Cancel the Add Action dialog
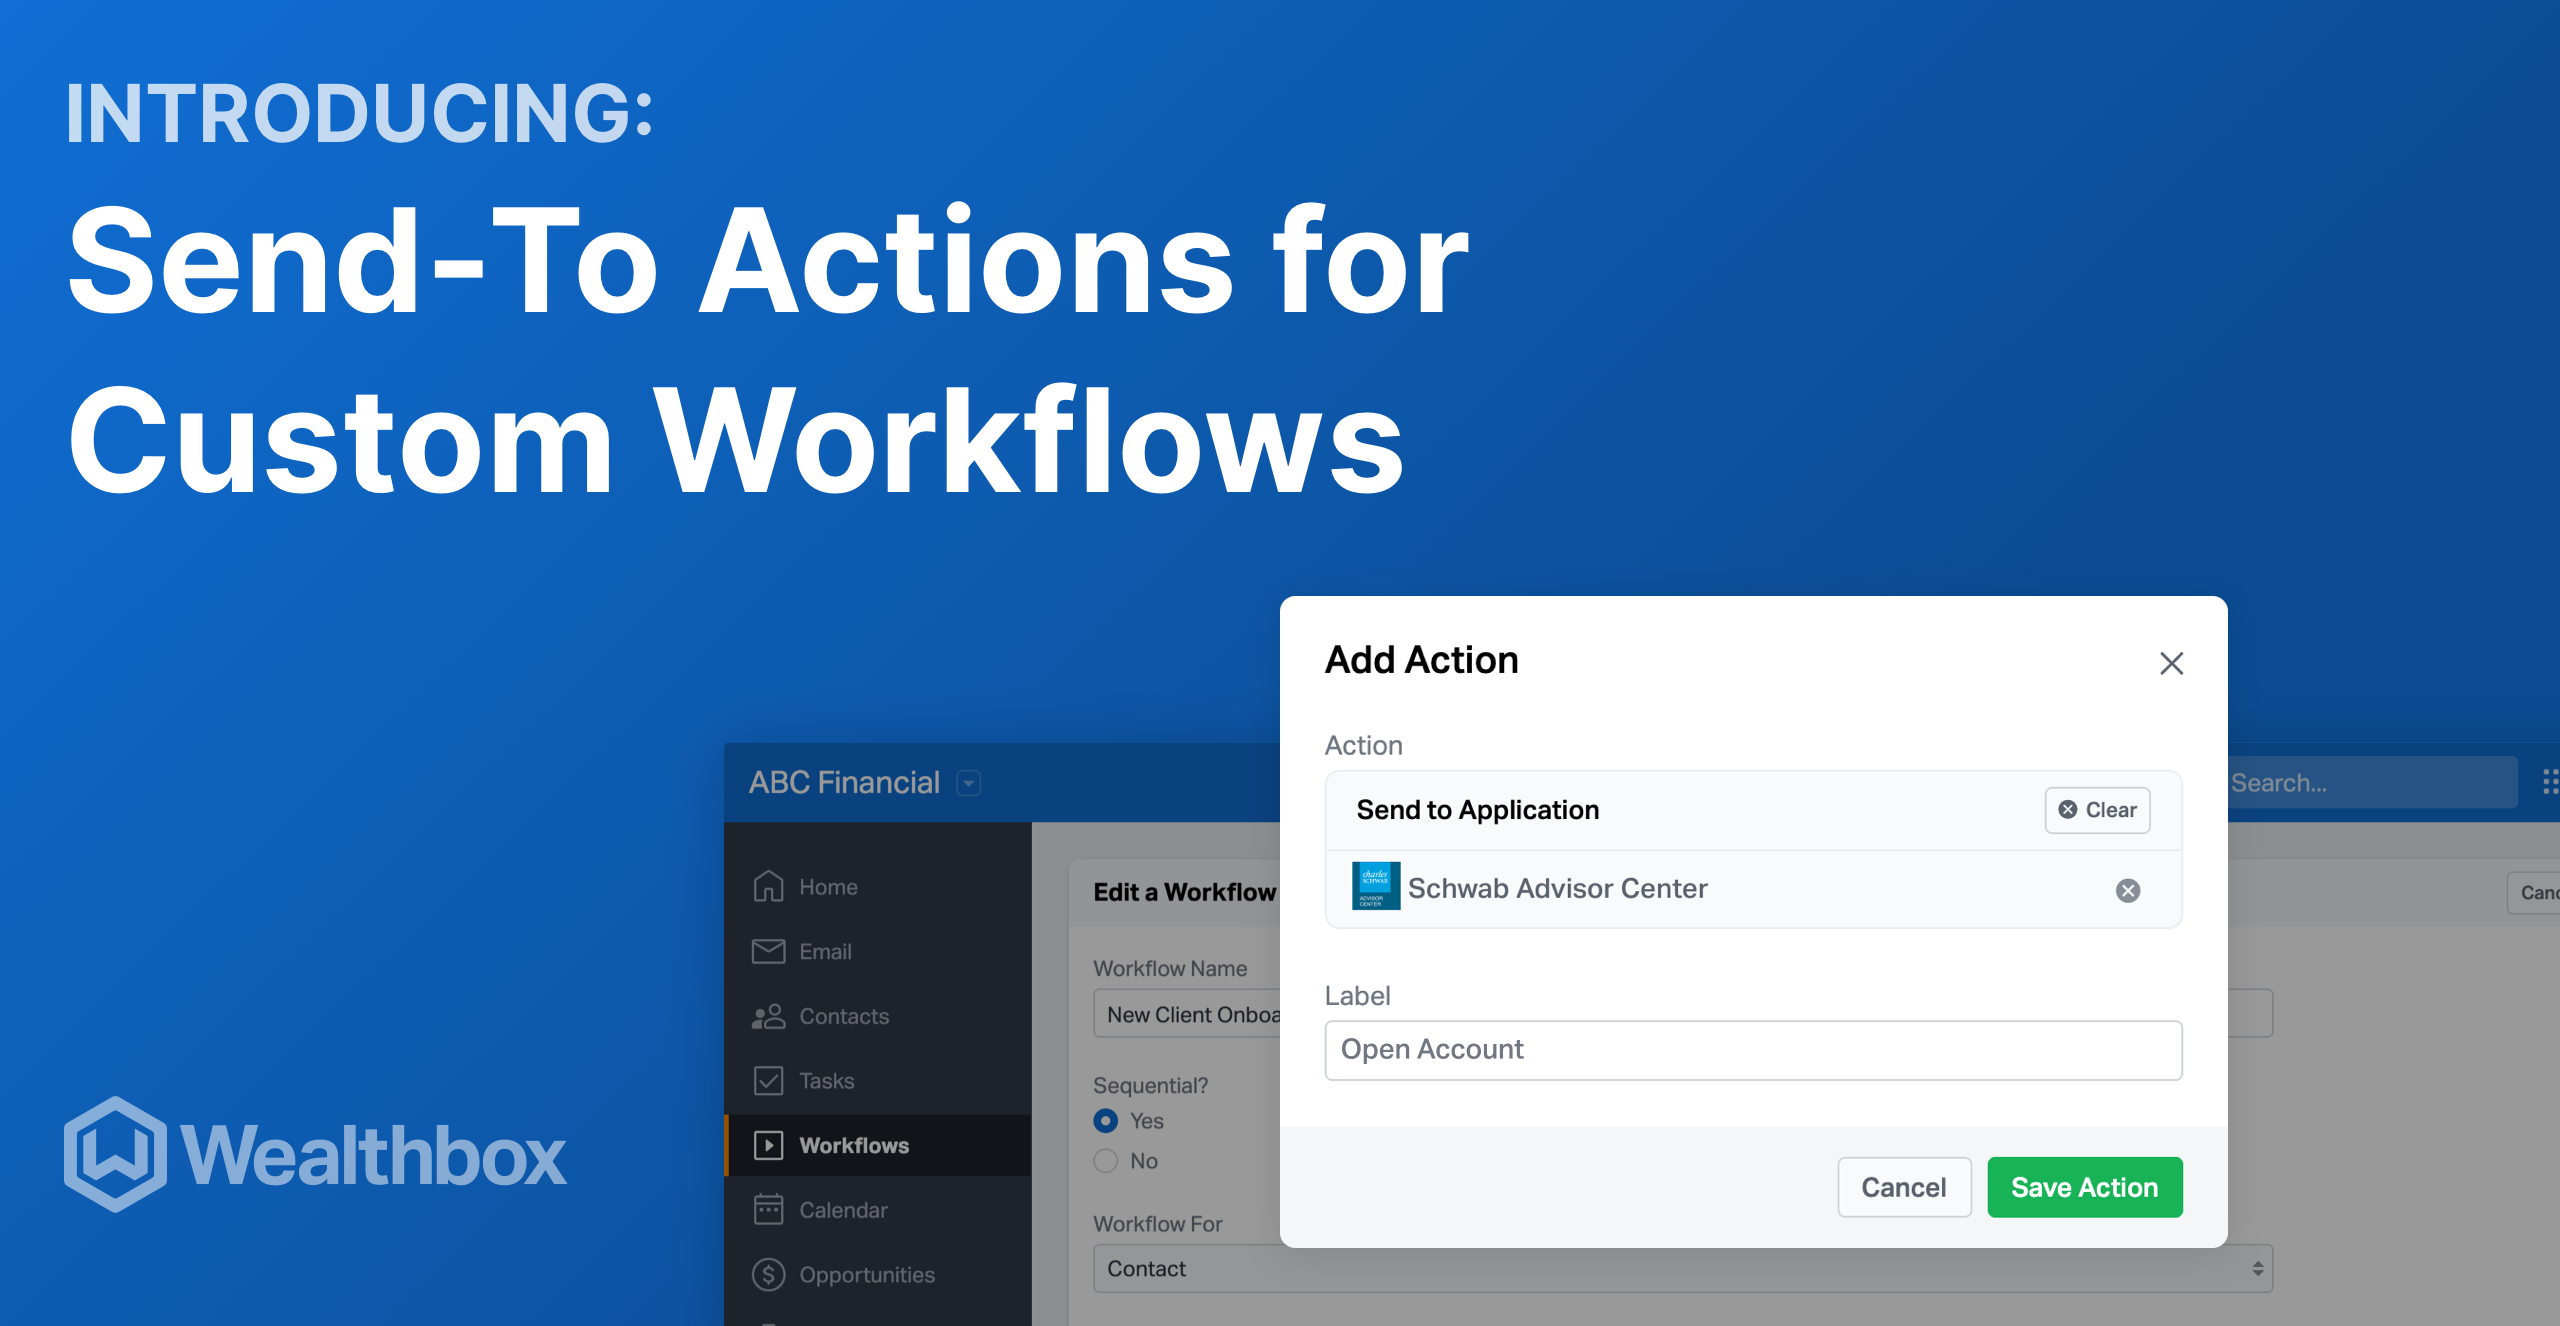Screen dimensions: 2560x1326 [x=1904, y=1187]
